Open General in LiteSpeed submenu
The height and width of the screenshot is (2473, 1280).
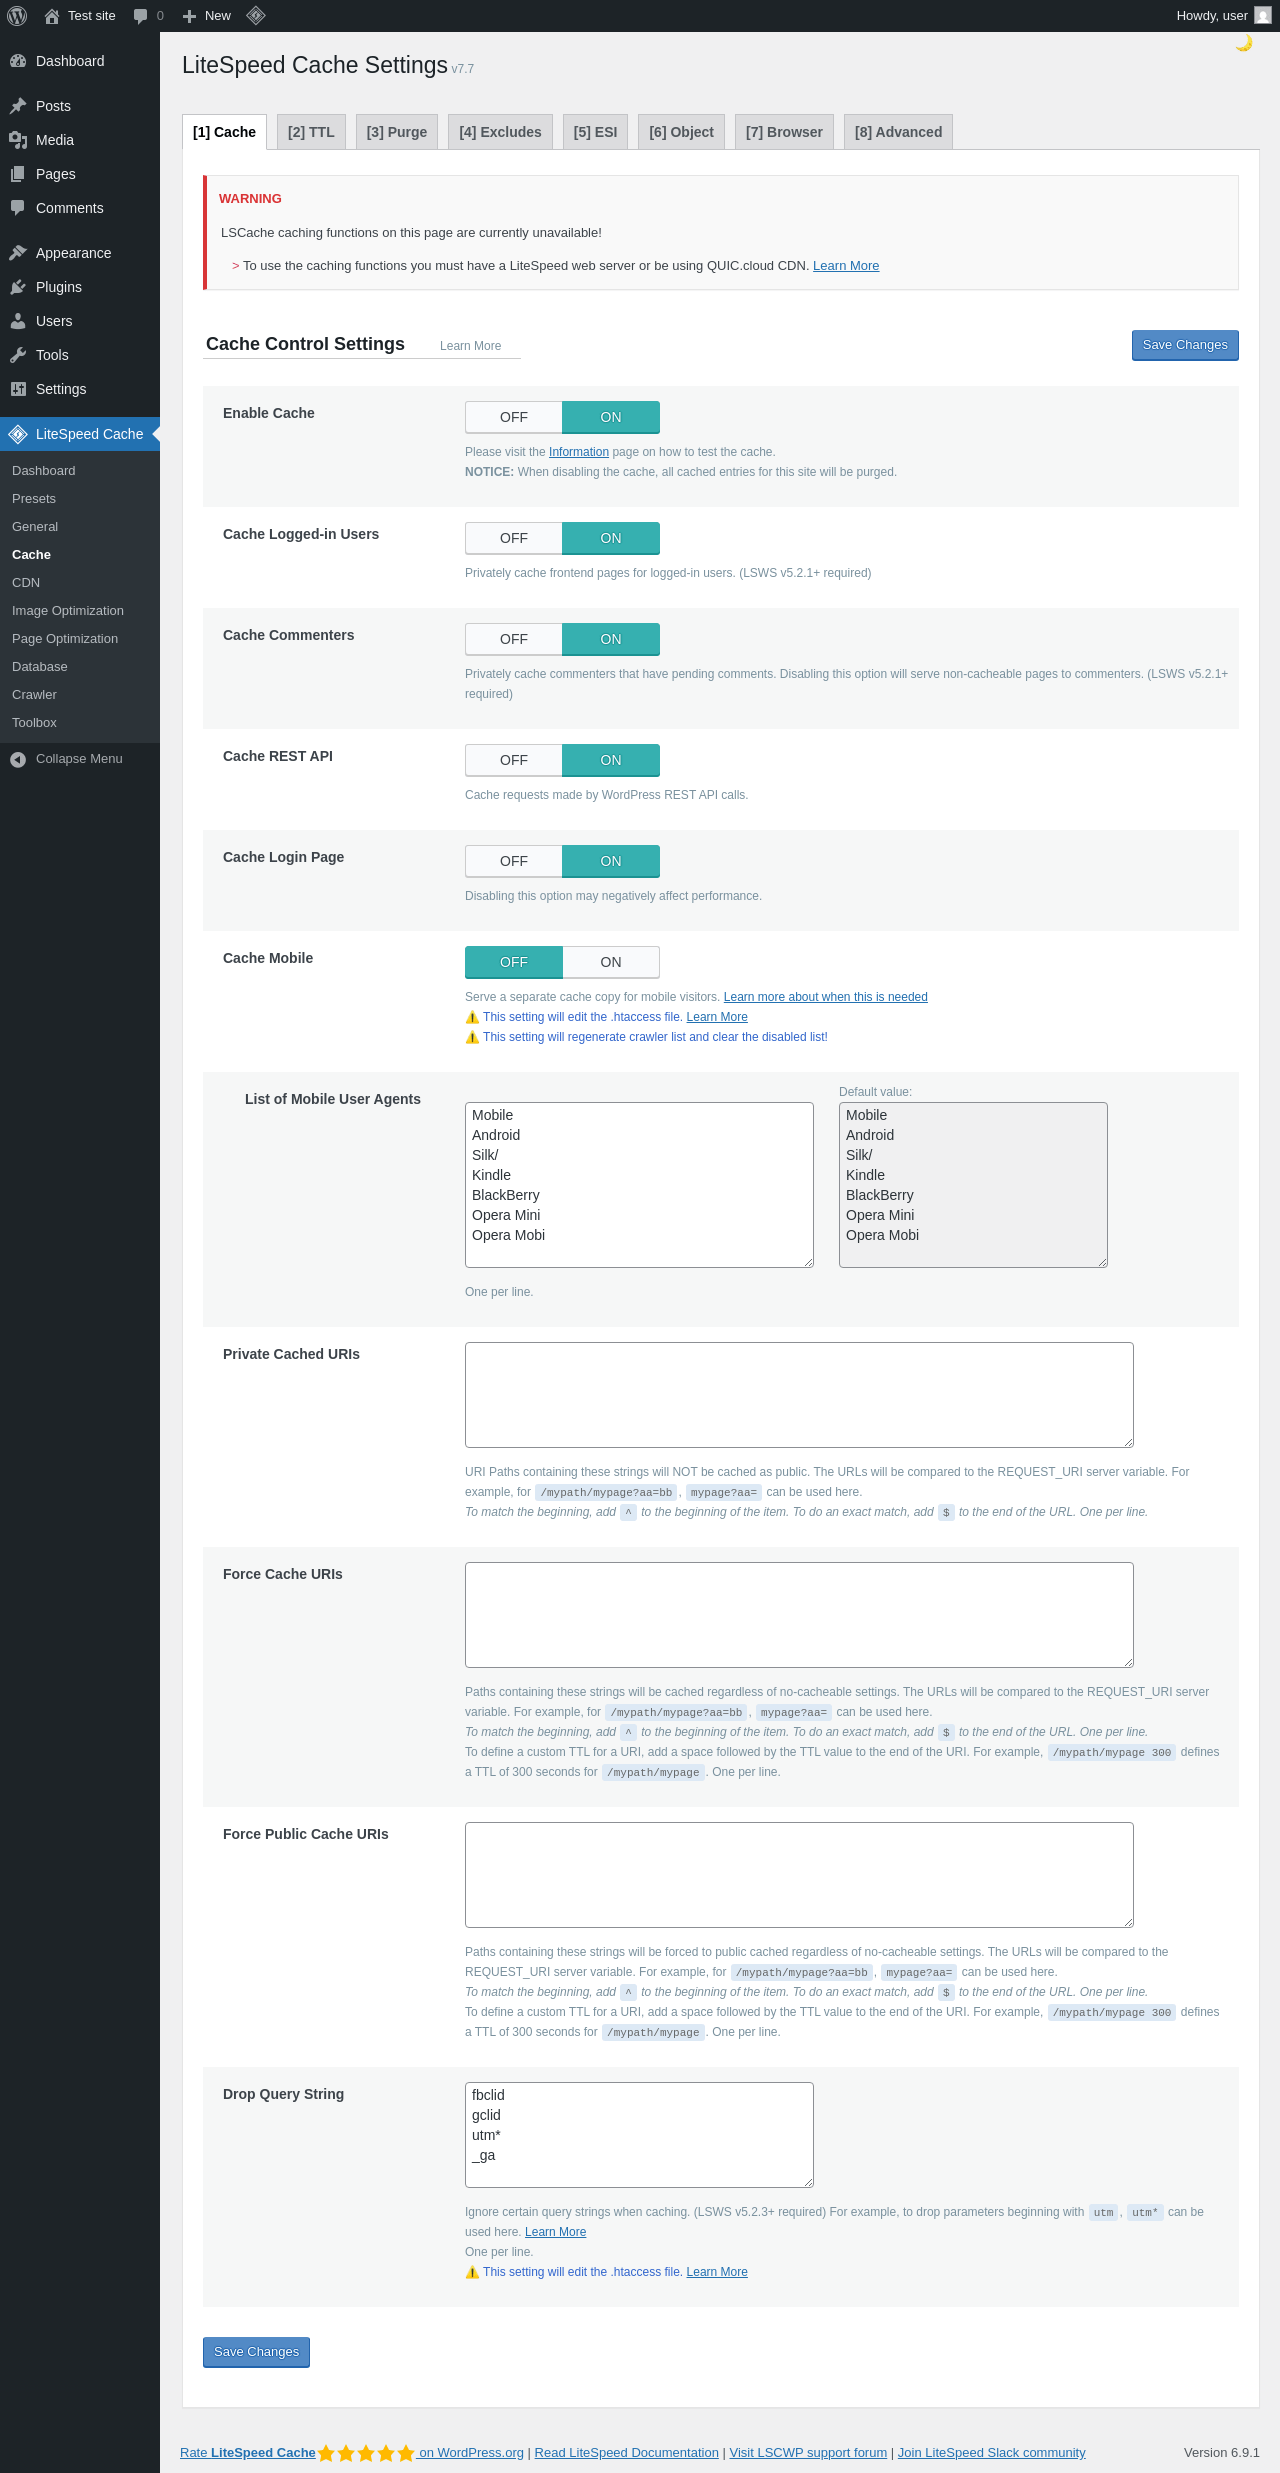(x=35, y=527)
